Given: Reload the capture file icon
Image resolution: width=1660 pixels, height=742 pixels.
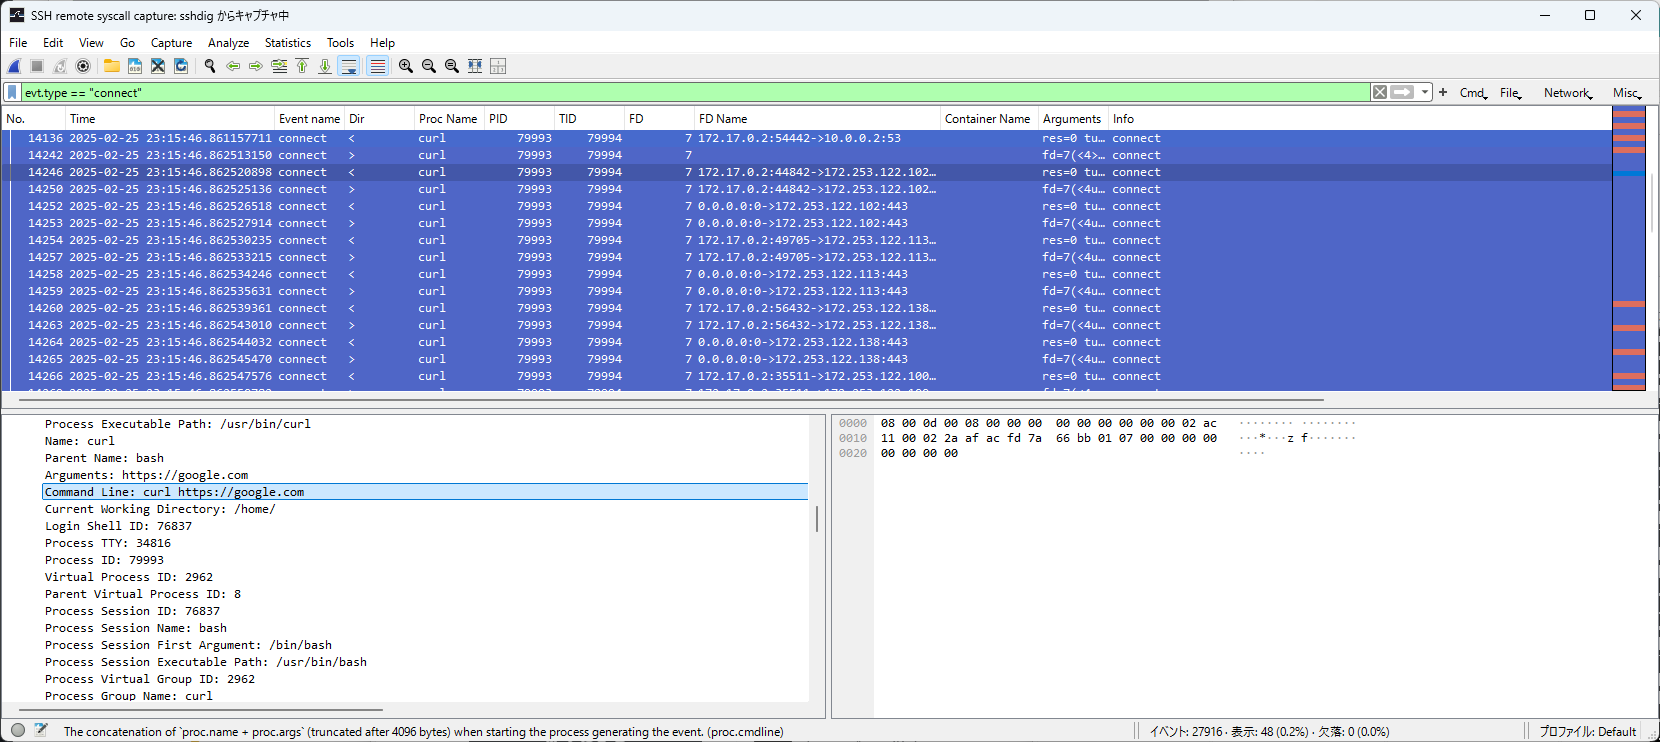Looking at the screenshot, I should pyautogui.click(x=181, y=66).
